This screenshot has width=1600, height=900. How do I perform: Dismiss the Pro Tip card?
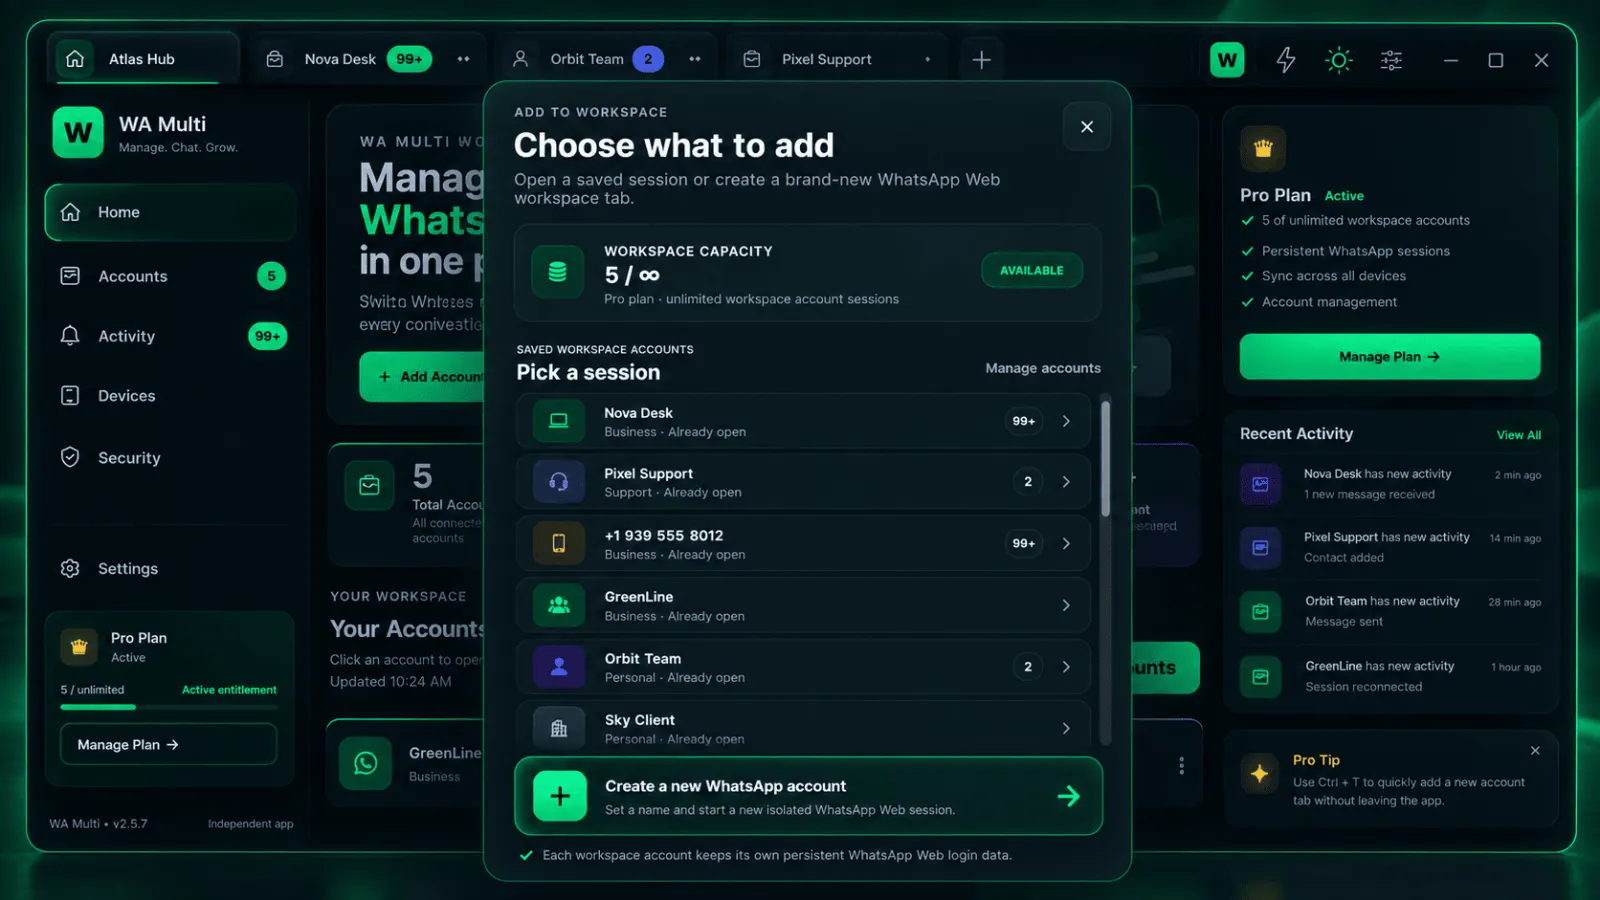pyautogui.click(x=1535, y=750)
